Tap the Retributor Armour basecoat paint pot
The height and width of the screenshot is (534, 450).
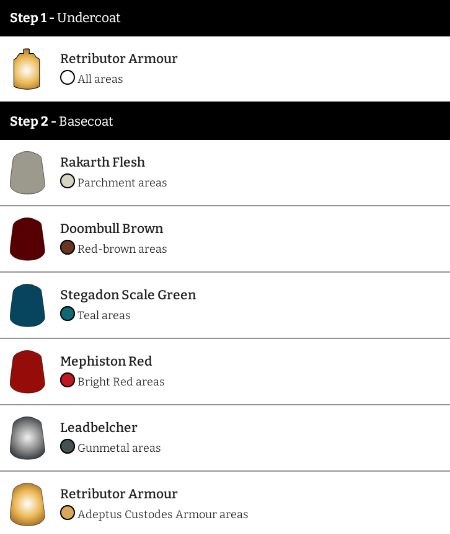[x=27, y=504]
